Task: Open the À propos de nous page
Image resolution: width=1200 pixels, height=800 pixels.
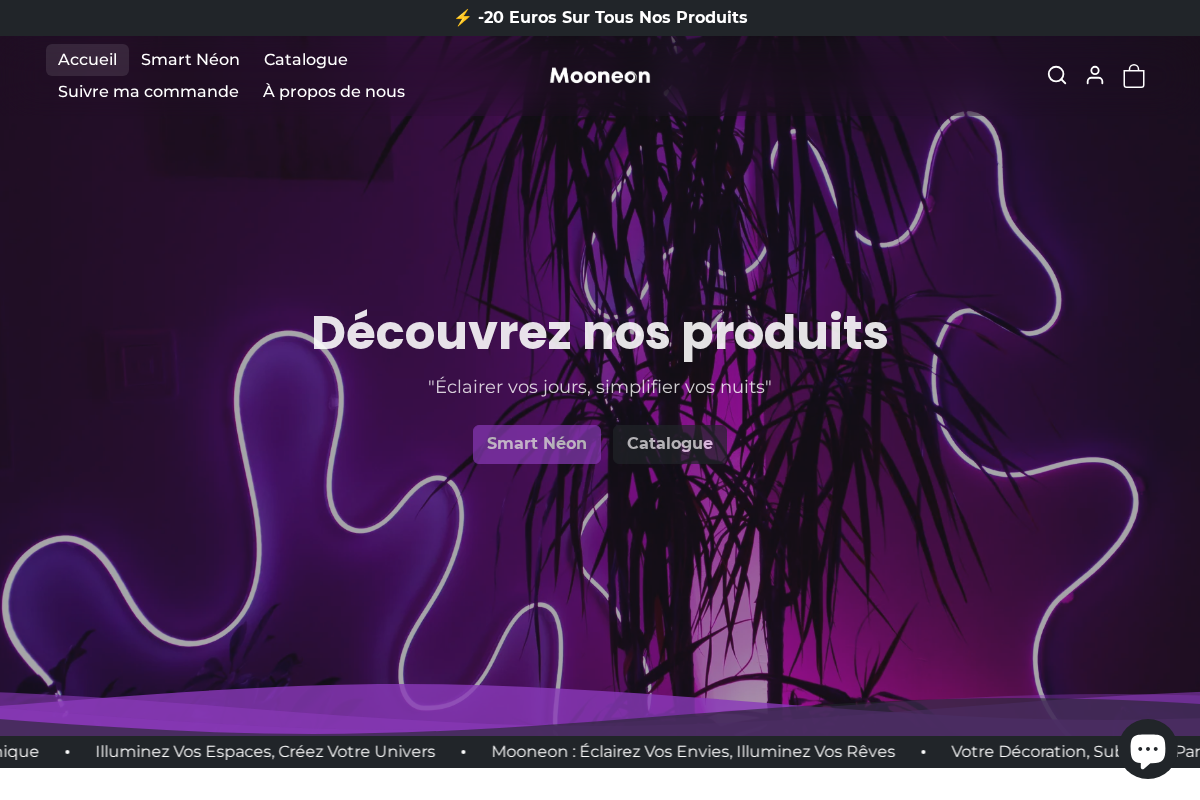Action: tap(334, 91)
